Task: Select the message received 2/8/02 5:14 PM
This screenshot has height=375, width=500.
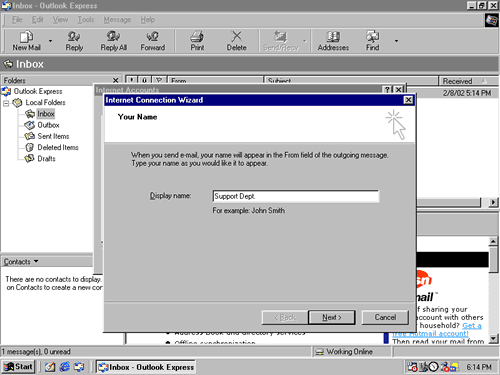Action: (467, 93)
